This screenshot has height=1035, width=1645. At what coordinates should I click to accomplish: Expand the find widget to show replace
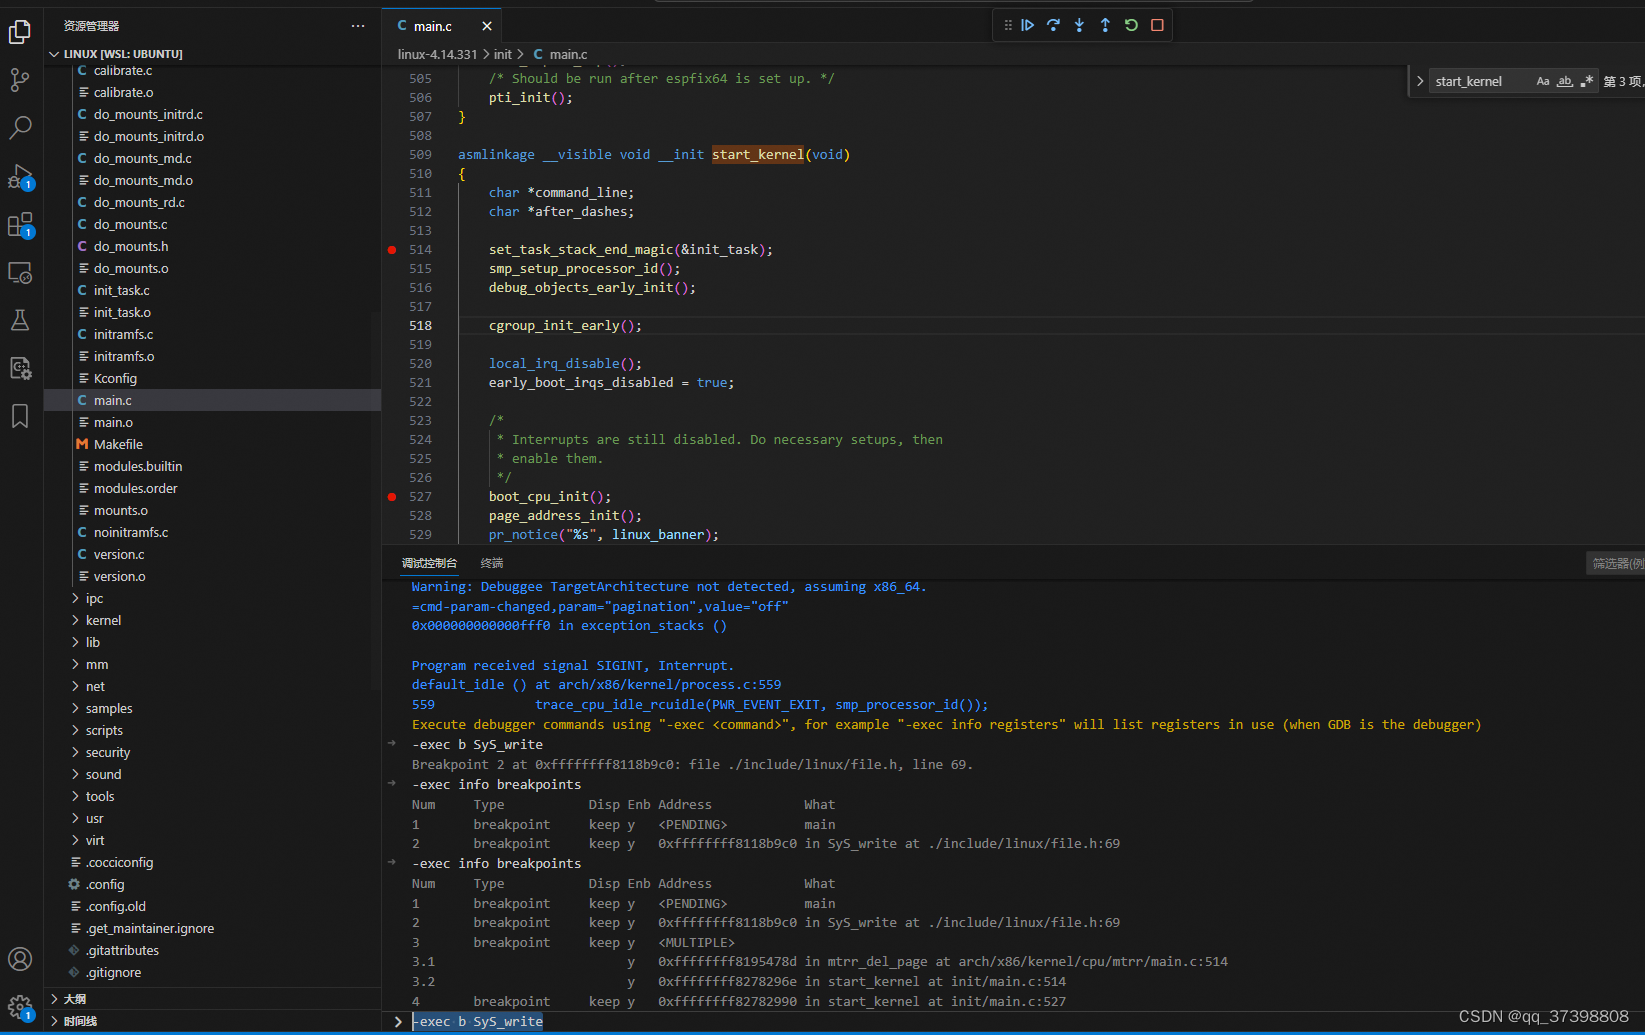(x=1420, y=80)
